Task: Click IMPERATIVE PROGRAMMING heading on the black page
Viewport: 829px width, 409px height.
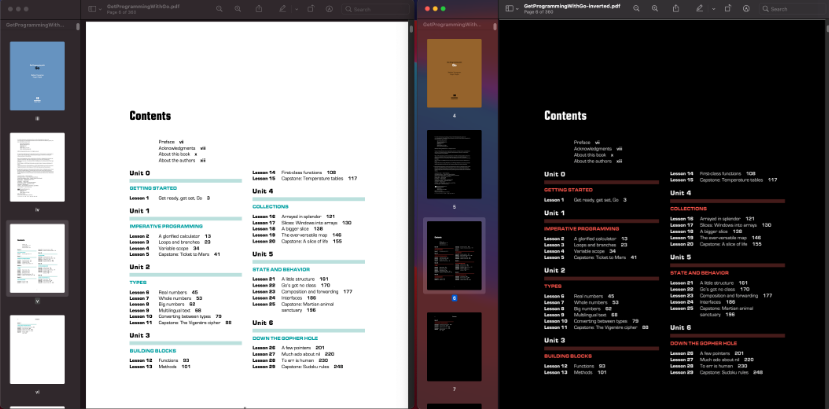Action: (x=582, y=229)
